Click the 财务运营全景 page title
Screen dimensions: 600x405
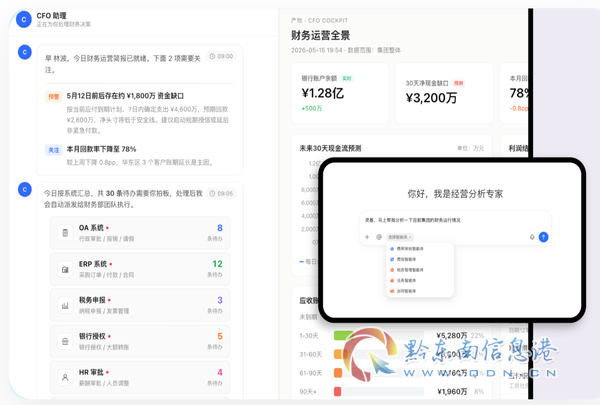pyautogui.click(x=321, y=35)
